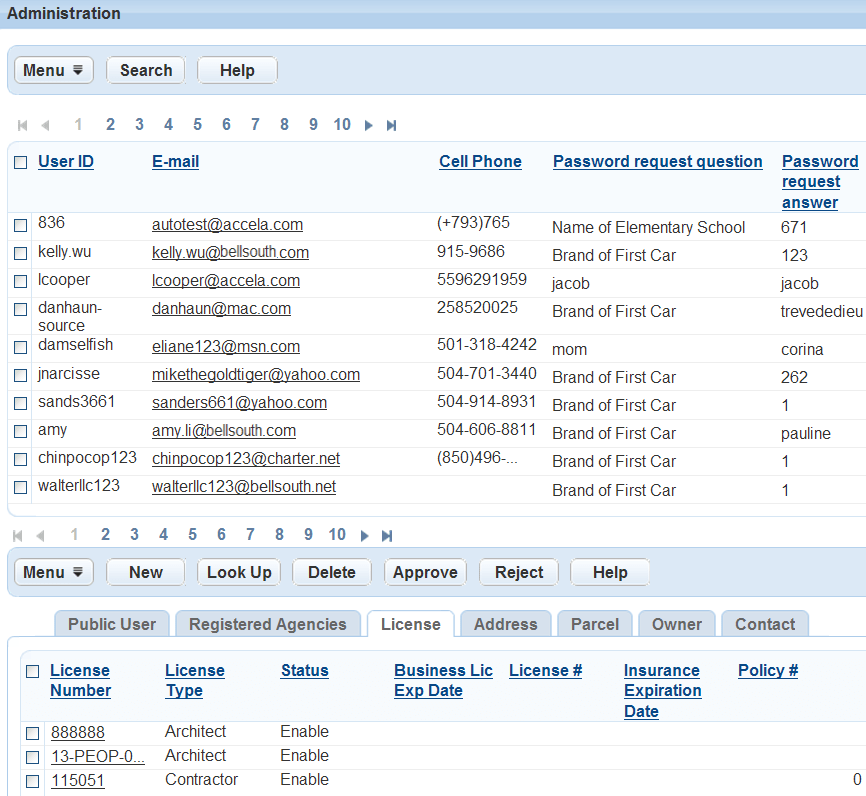
Task: Click previous page arrow in top pagination
Action: tap(45, 126)
